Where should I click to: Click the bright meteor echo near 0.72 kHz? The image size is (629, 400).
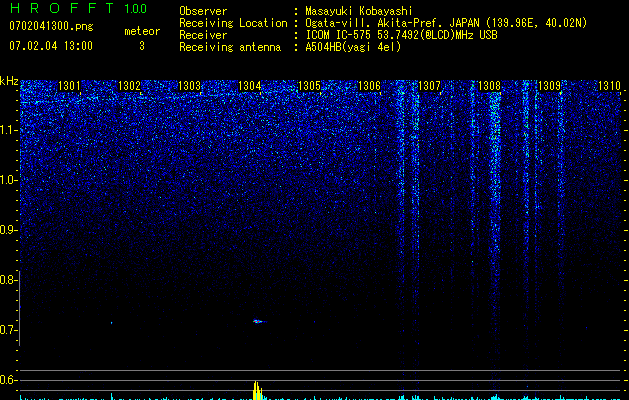coord(259,321)
